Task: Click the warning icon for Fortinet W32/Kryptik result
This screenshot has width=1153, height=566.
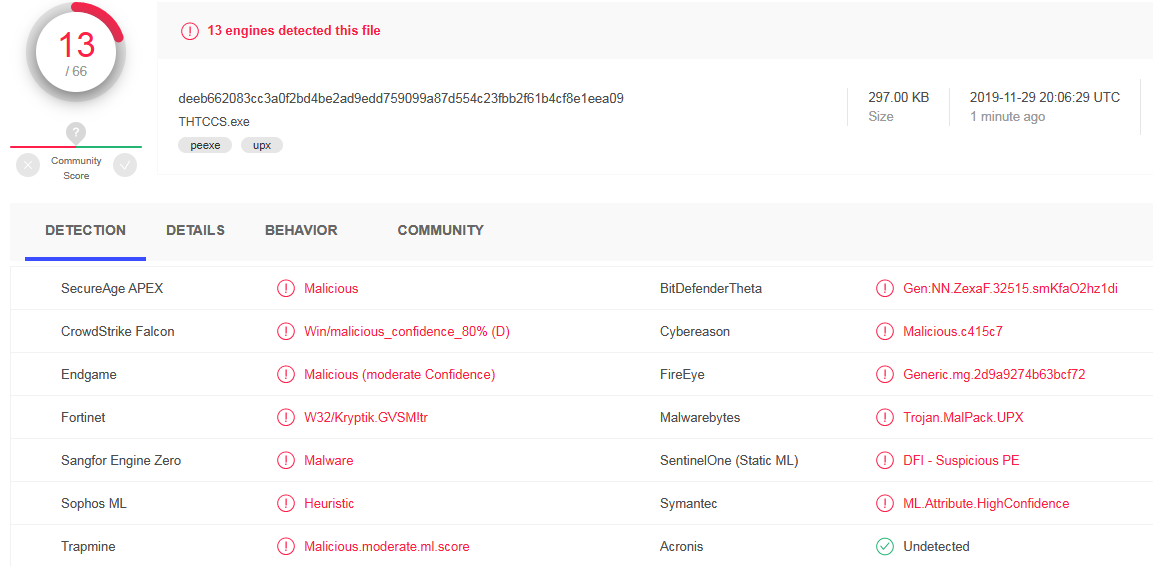Action: tap(285, 418)
